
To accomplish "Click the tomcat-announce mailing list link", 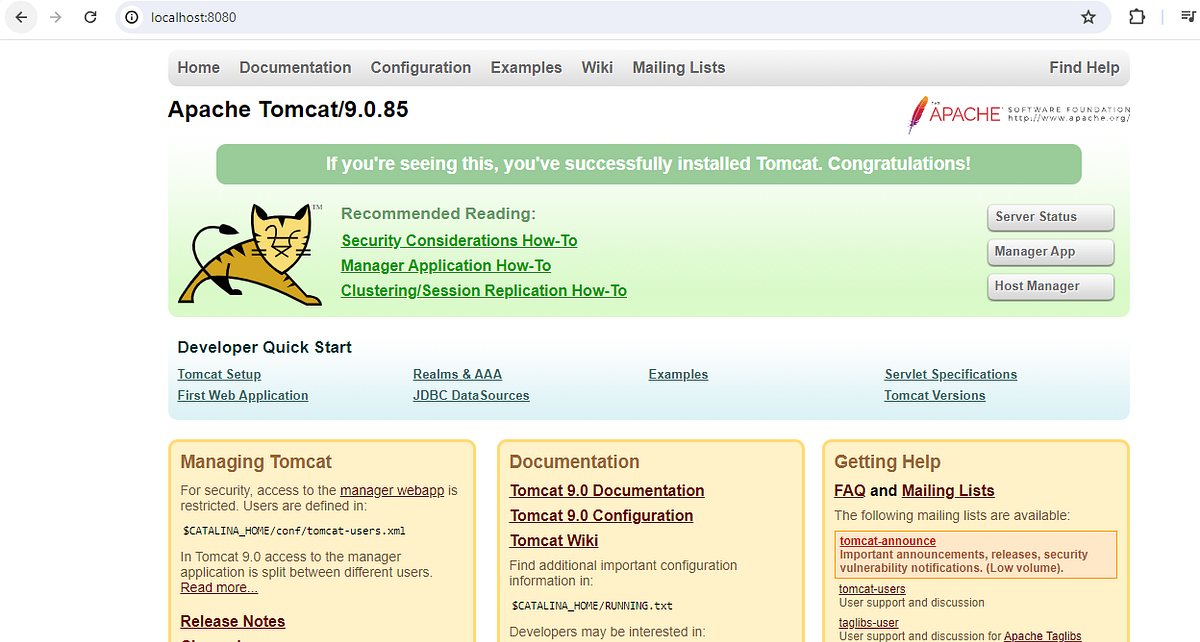I will point(887,540).
